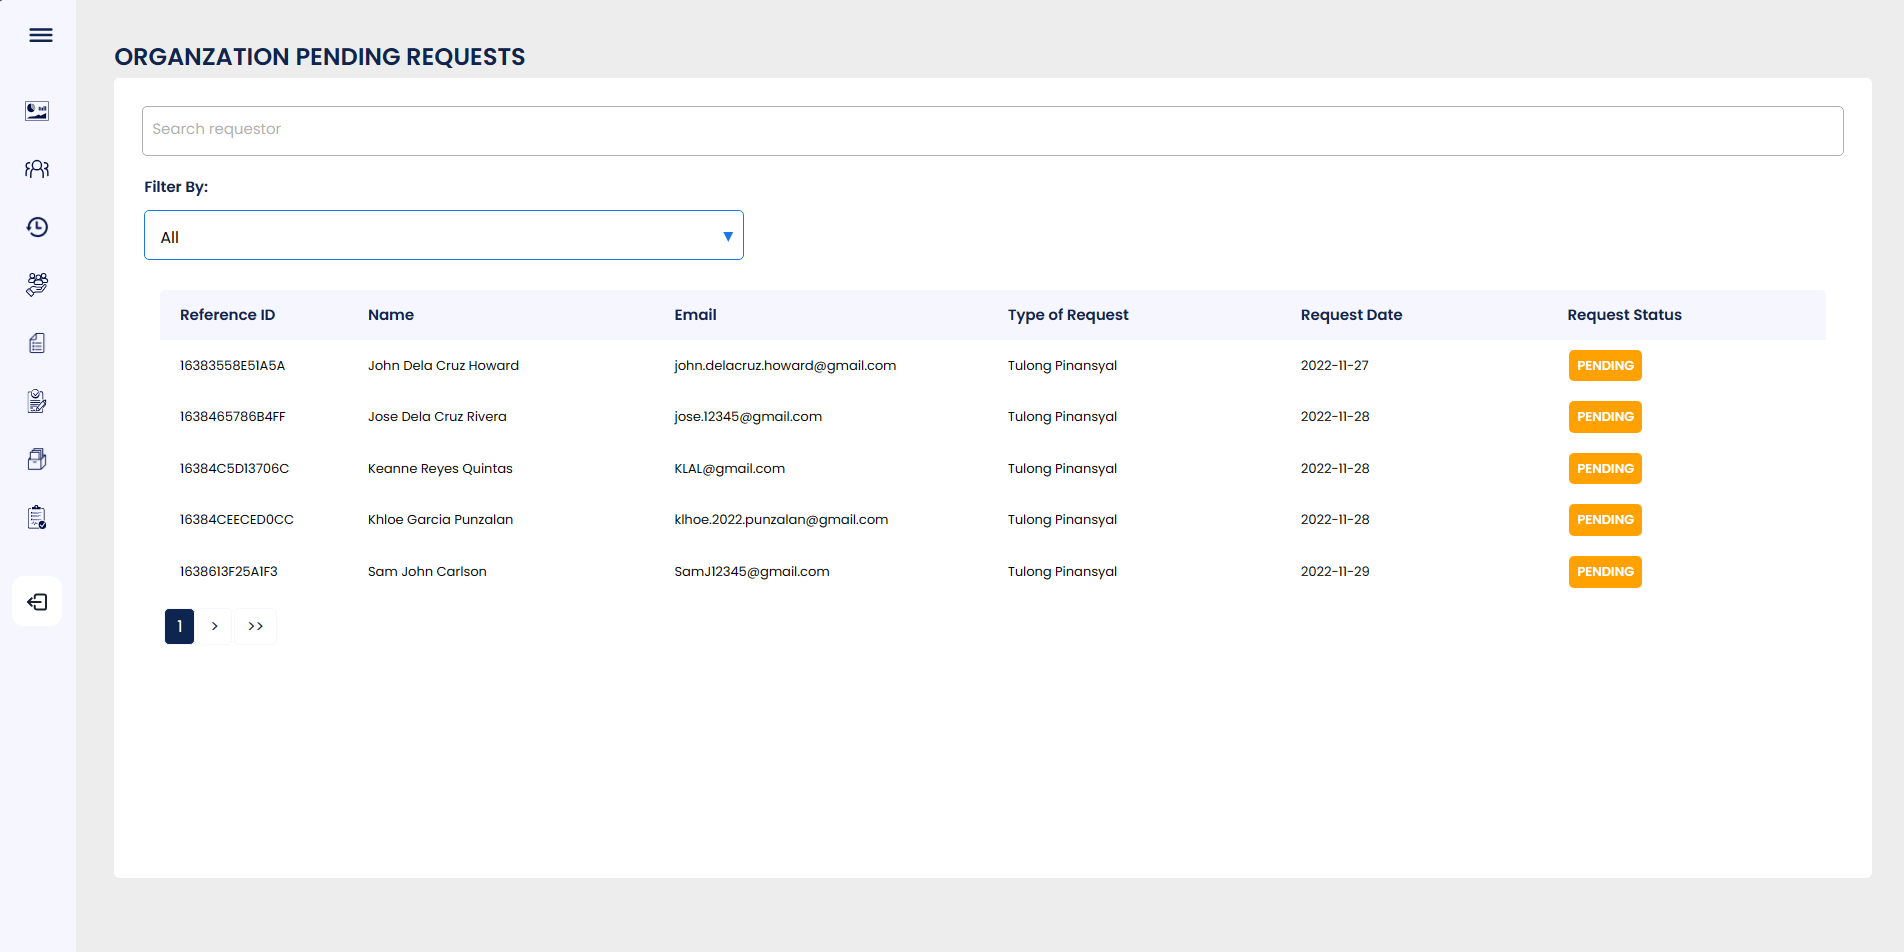Click the logout icon in sidebar
The image size is (1904, 952).
37,602
